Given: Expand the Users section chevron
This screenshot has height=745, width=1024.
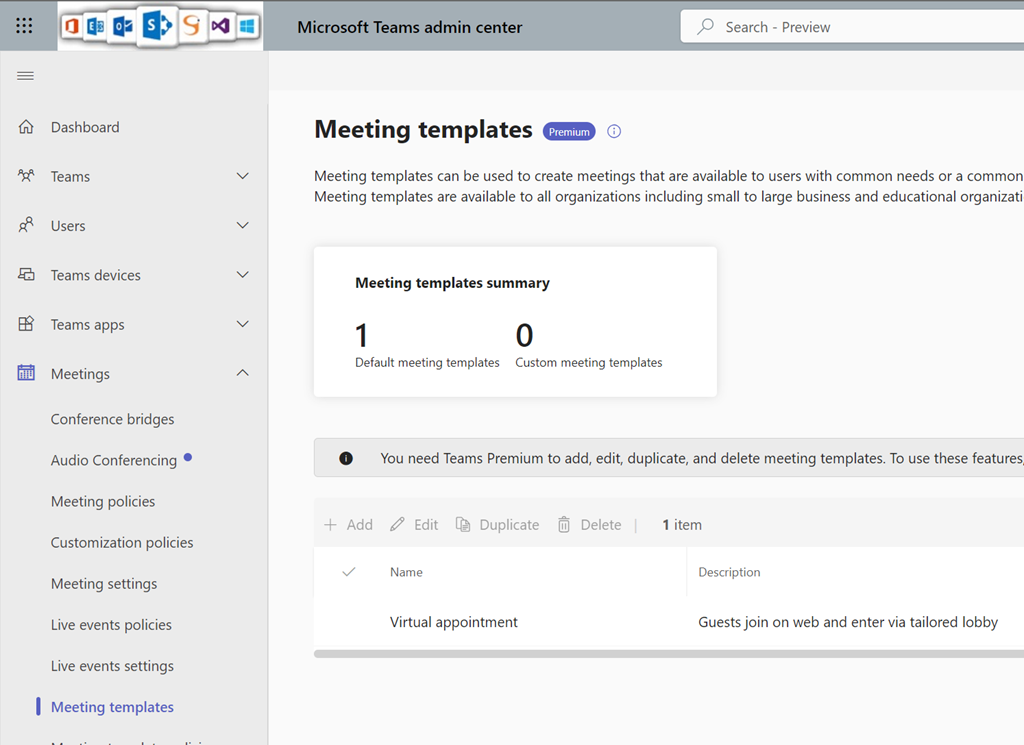Looking at the screenshot, I should [242, 225].
